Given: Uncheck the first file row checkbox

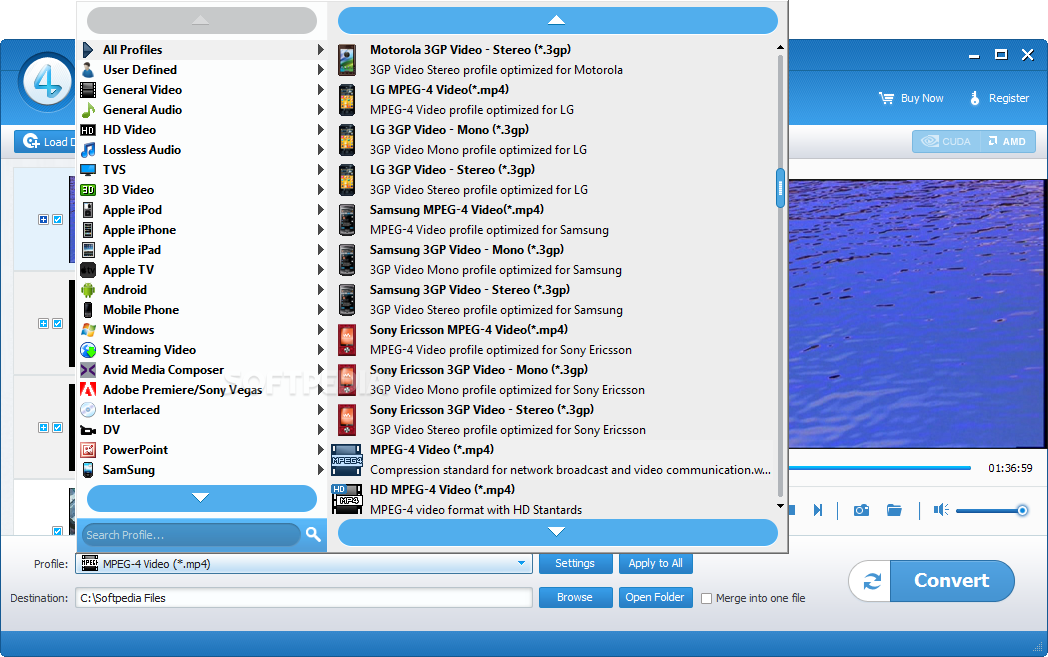Looking at the screenshot, I should click(x=57, y=219).
